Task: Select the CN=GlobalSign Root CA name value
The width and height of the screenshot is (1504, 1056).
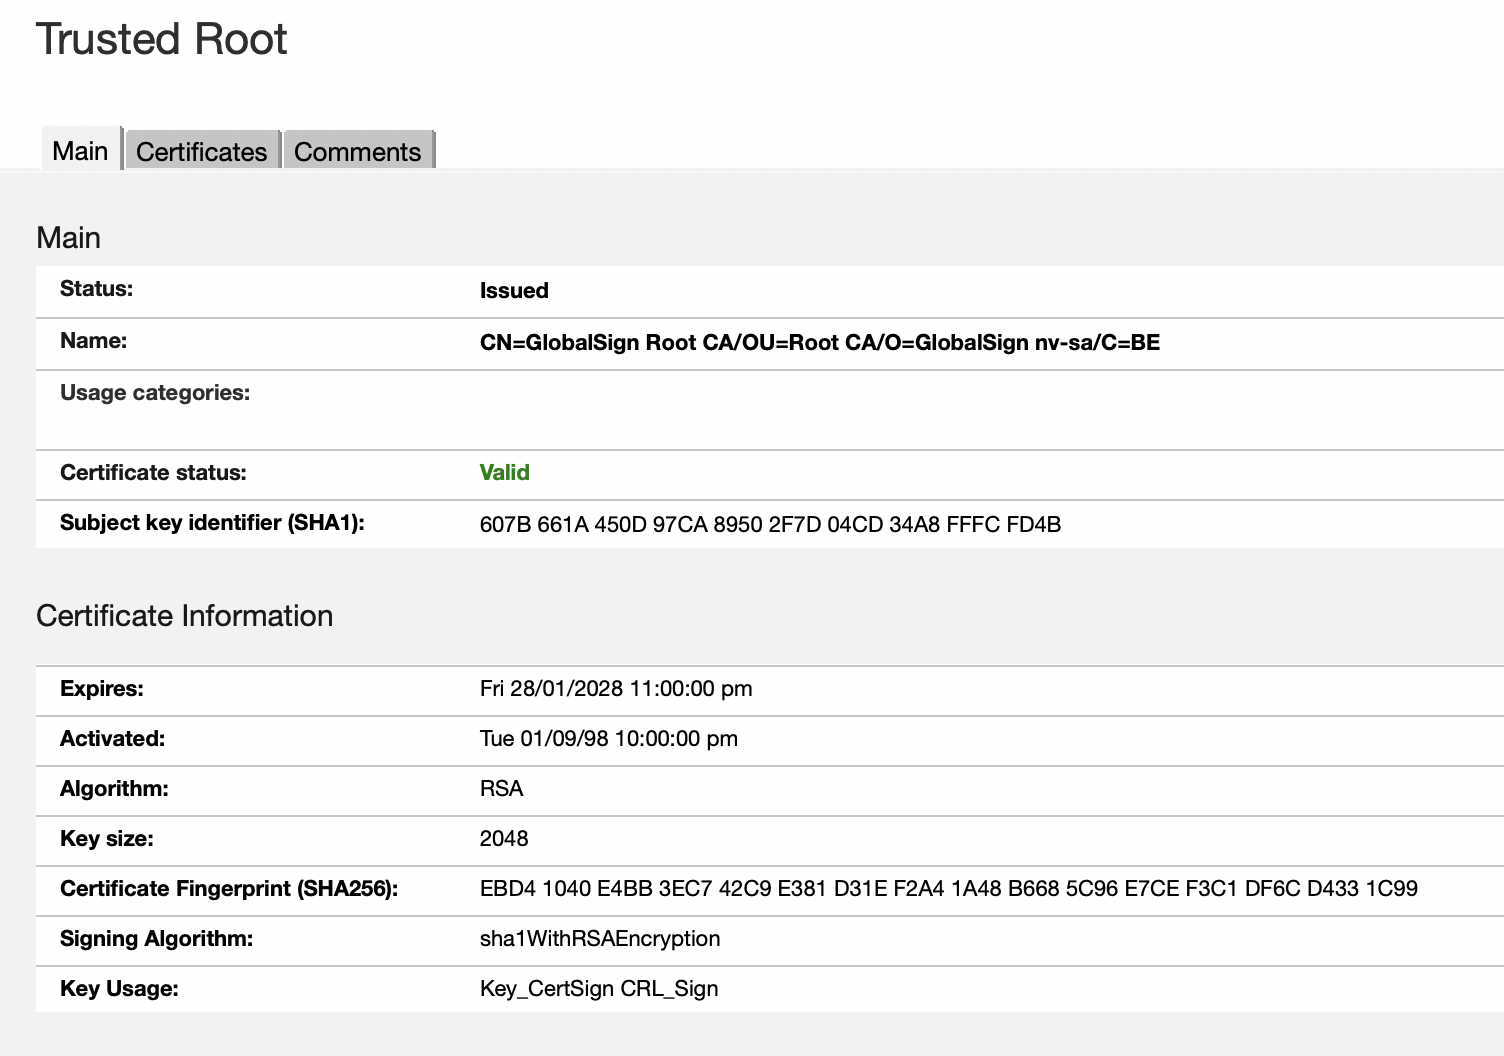Action: click(x=820, y=343)
